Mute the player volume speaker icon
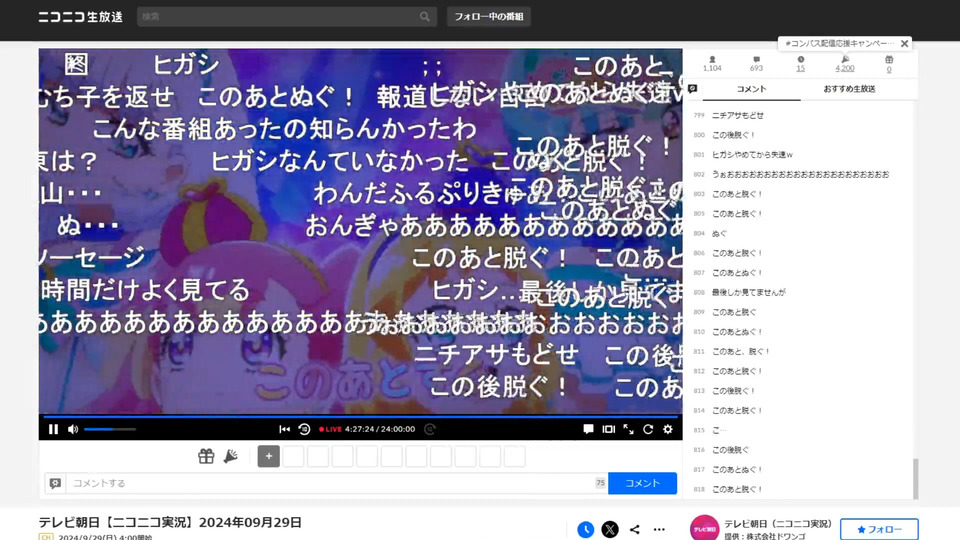This screenshot has width=960, height=540. point(73,429)
